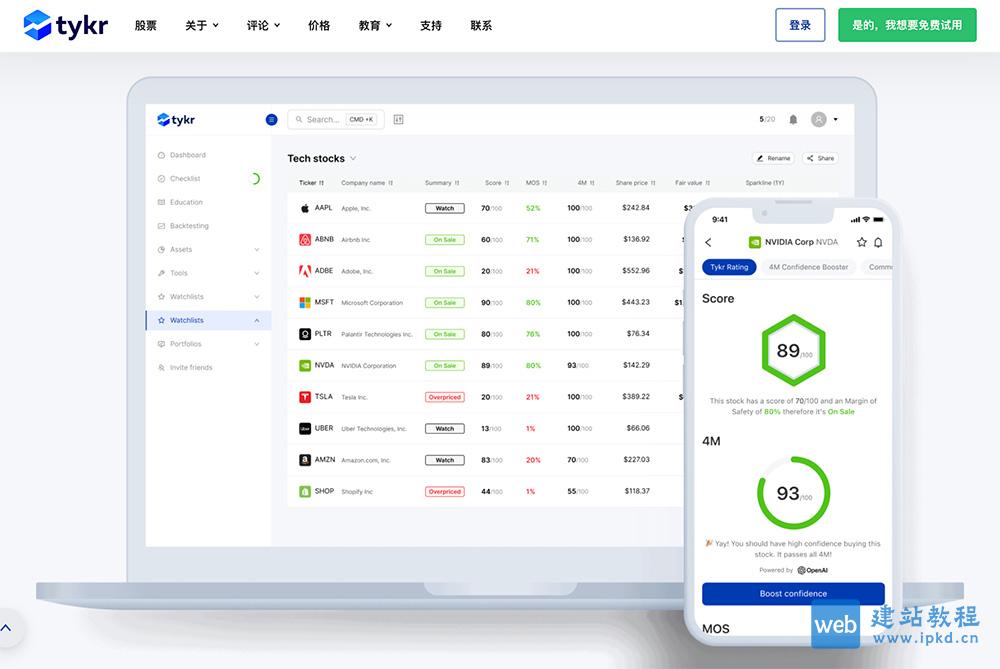This screenshot has height=669, width=1000.
Task: Open the Dashboard from the sidebar
Action: click(160, 155)
